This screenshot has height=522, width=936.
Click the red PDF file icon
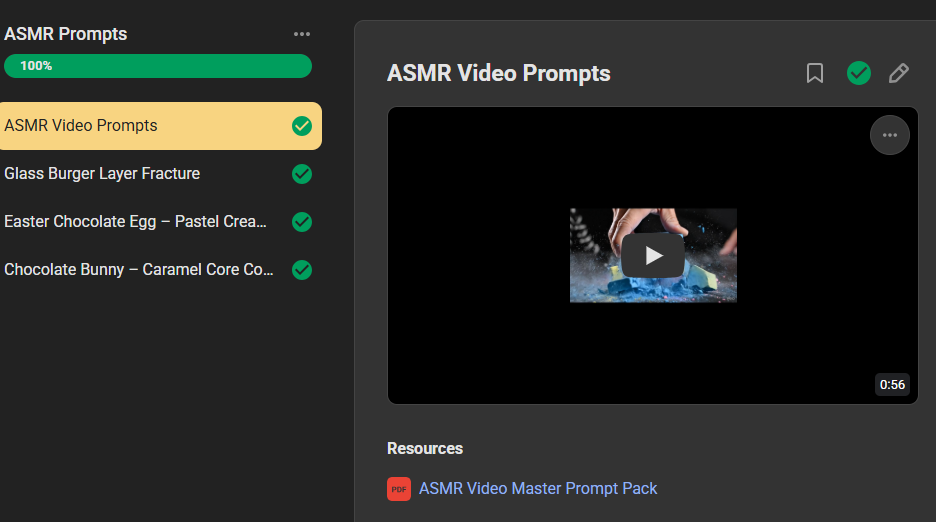(x=399, y=489)
